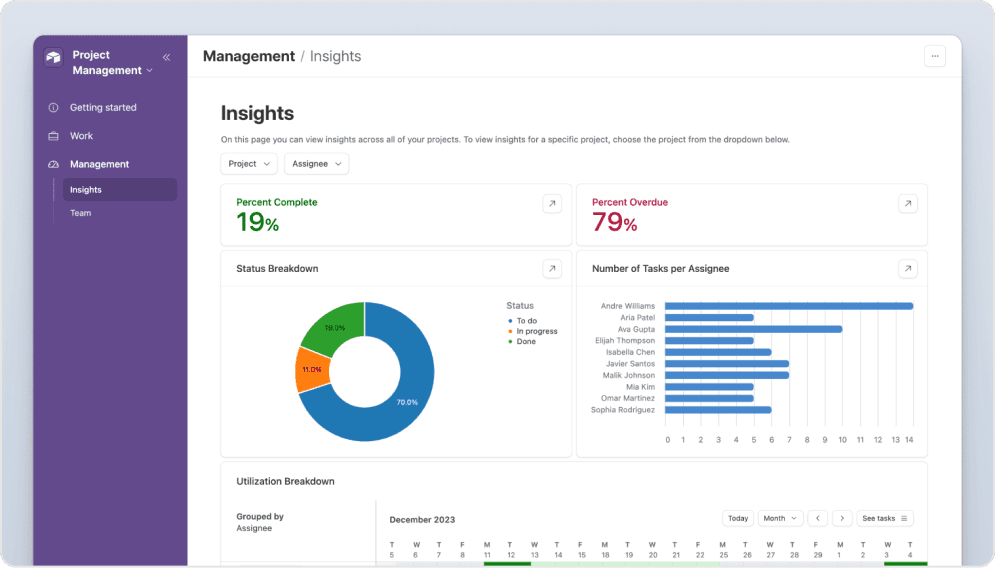Click the See tasks button

pyautogui.click(x=884, y=518)
